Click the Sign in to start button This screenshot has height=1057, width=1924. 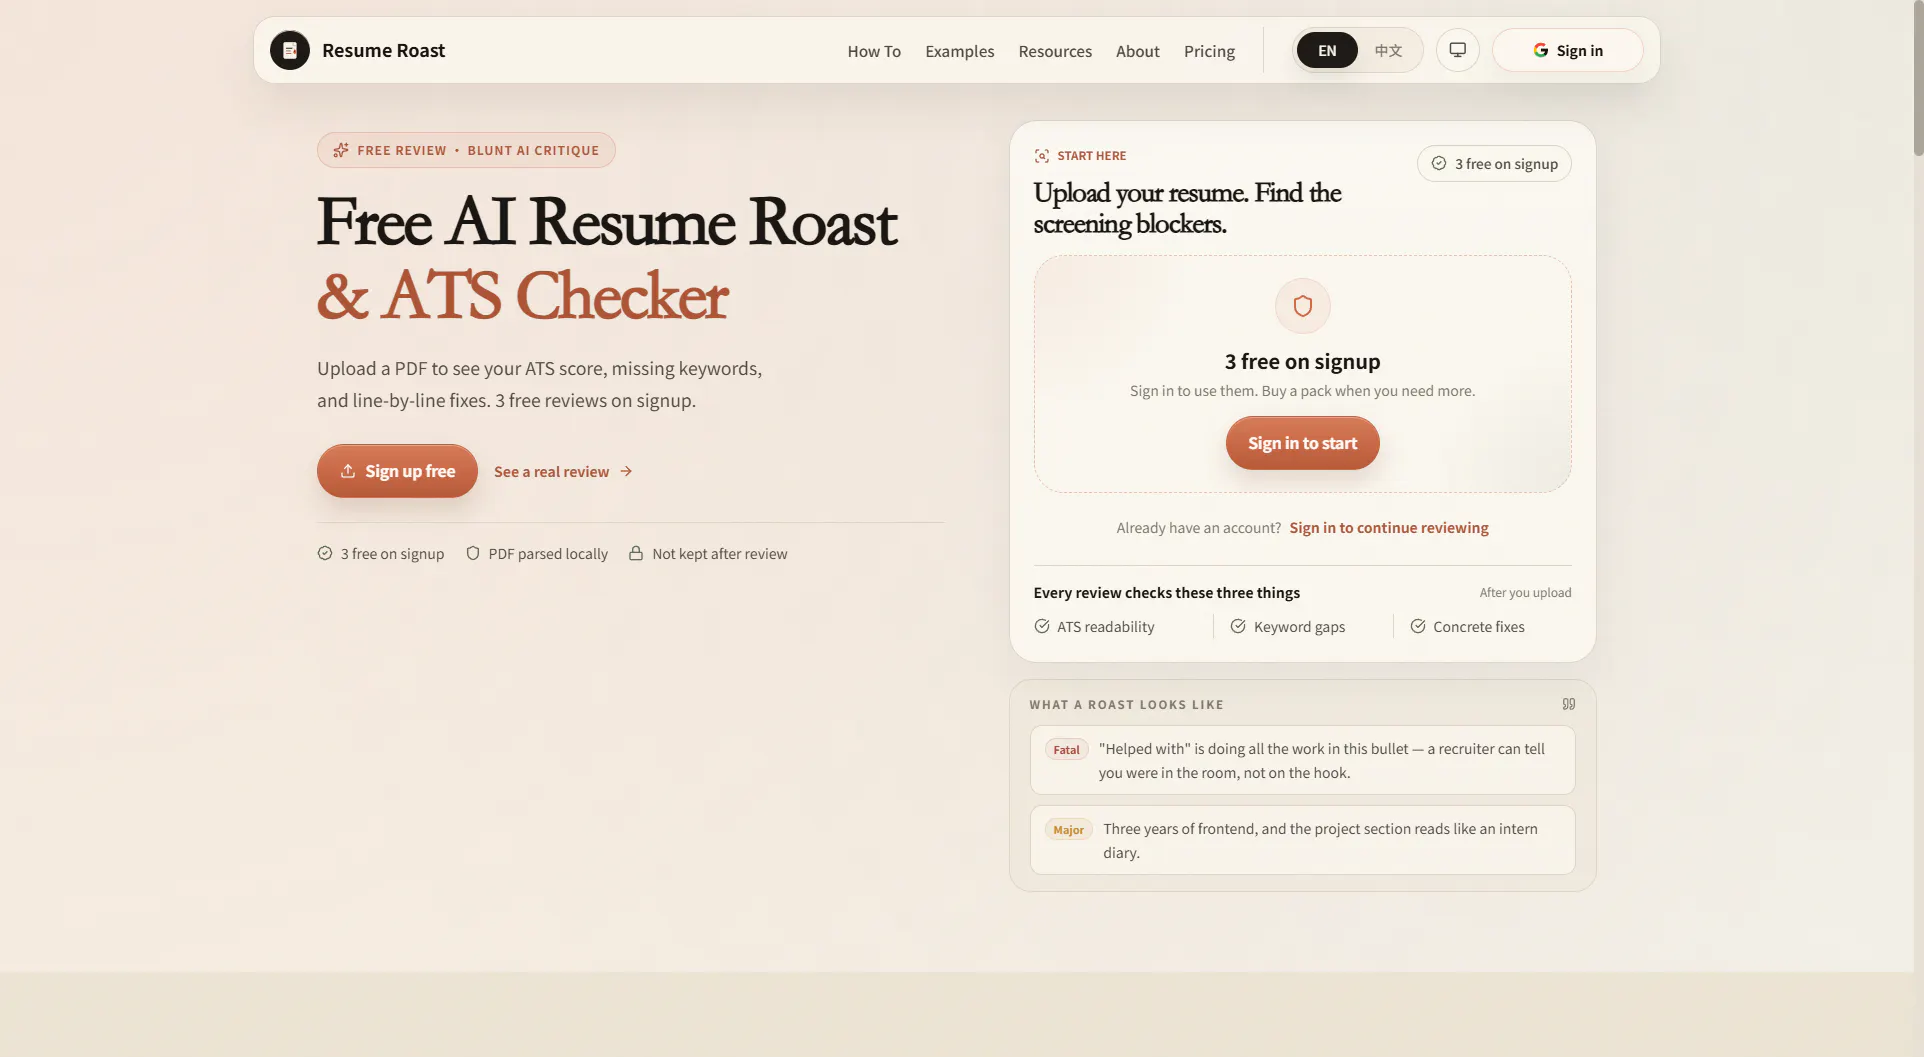(x=1302, y=443)
